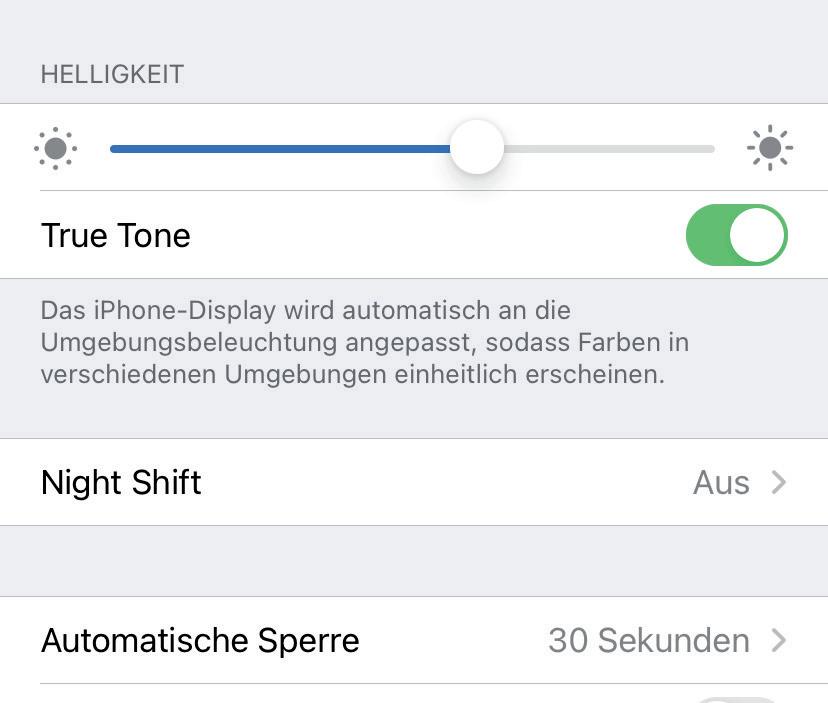
Task: Toggle the partially visible switch at bottom edge
Action: [x=738, y=699]
